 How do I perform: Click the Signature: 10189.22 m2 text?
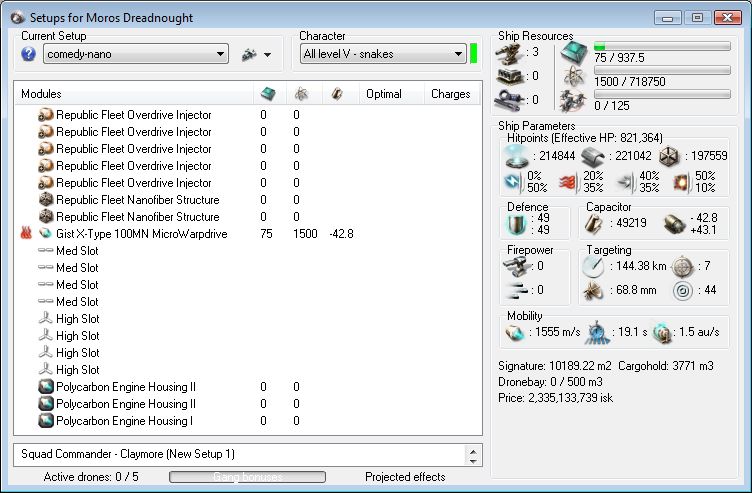(x=555, y=366)
